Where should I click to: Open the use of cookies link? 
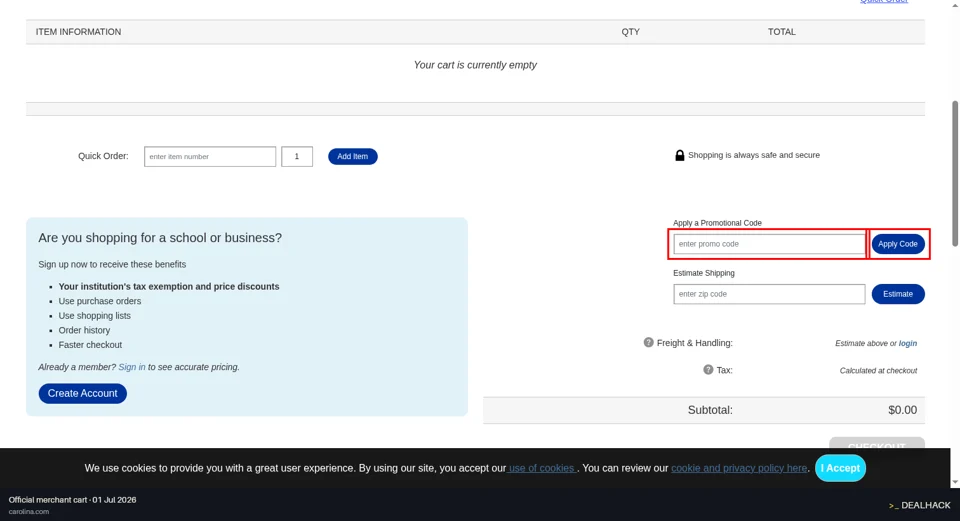click(x=542, y=468)
